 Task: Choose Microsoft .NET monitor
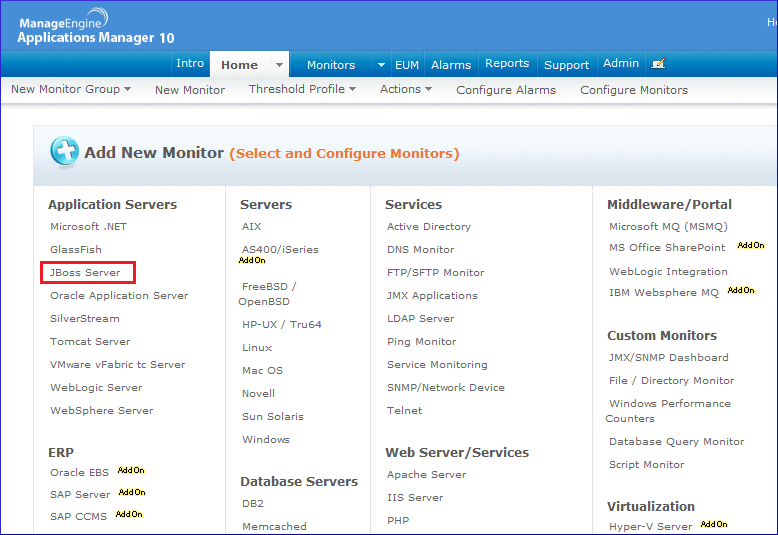tap(88, 227)
